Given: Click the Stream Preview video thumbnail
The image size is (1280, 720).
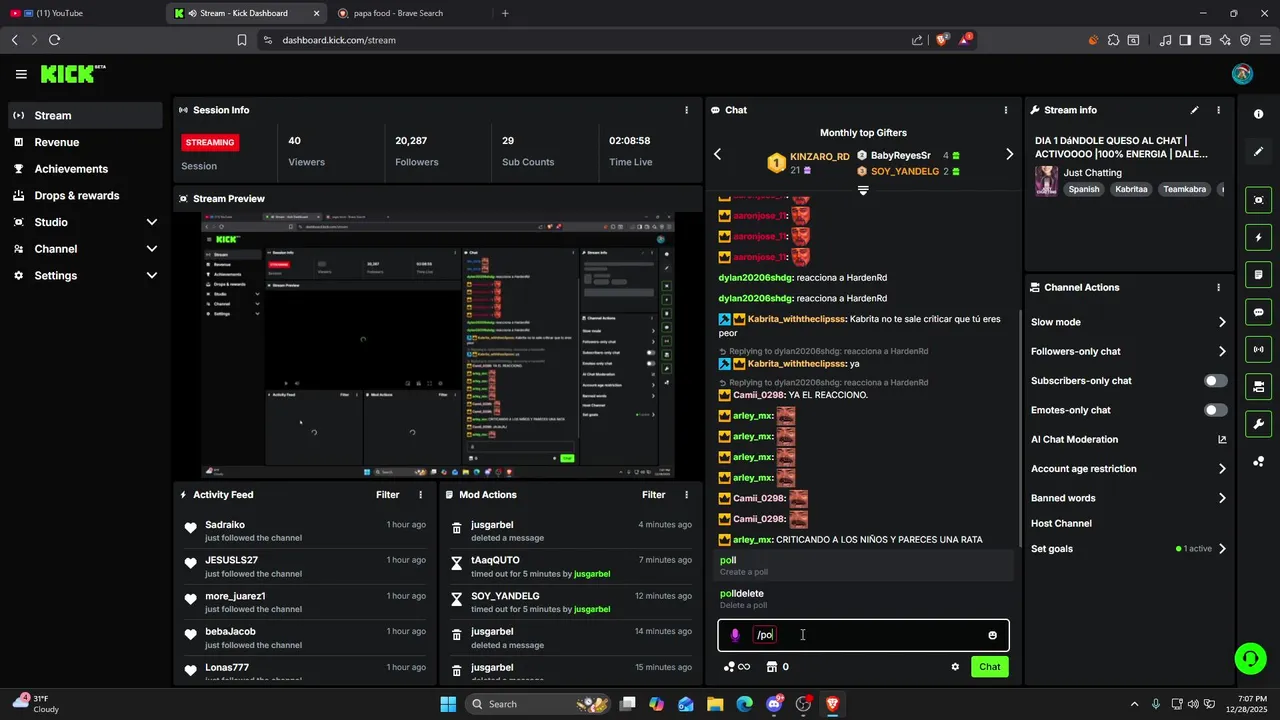Looking at the screenshot, I should click(438, 346).
